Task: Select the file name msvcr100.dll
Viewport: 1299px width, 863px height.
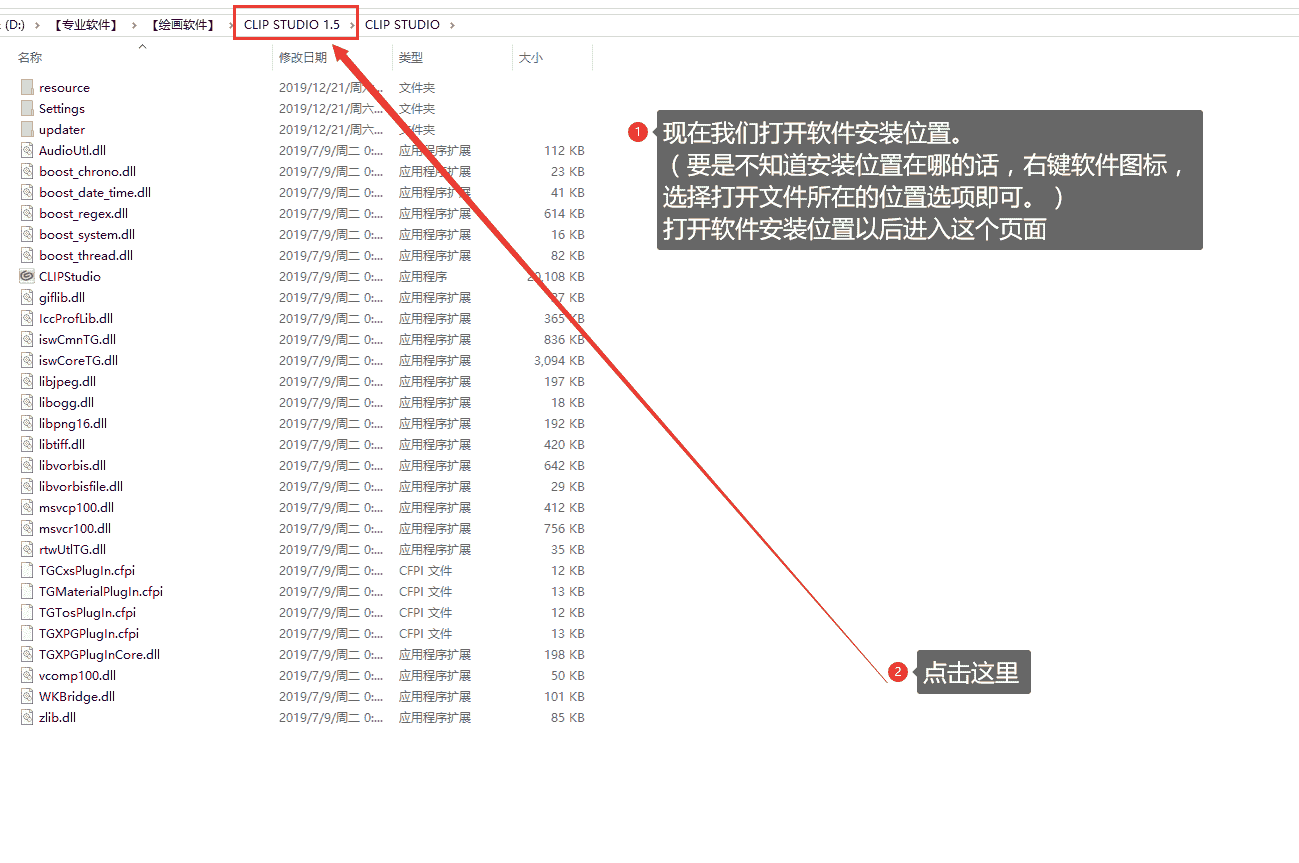Action: (x=75, y=528)
